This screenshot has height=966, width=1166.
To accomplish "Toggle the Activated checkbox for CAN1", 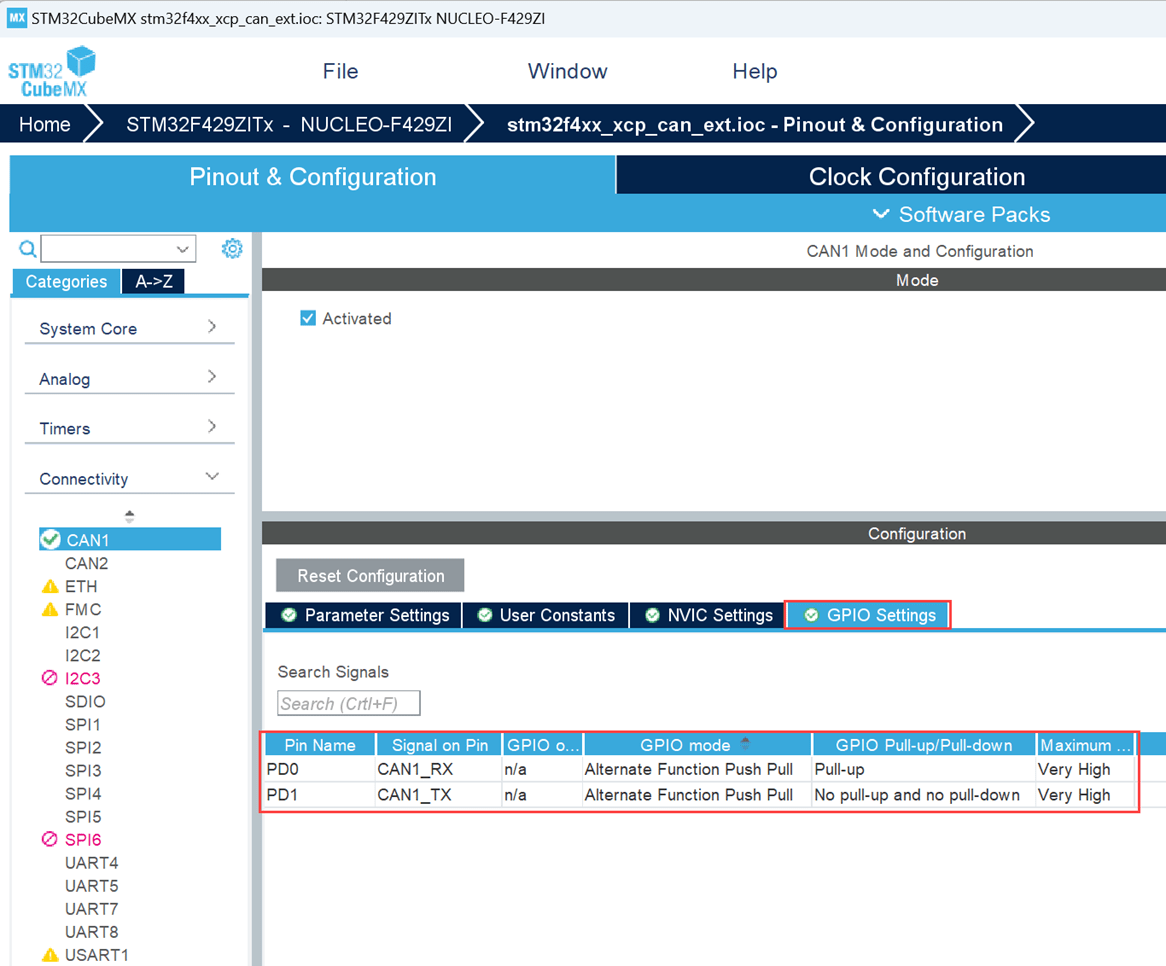I will 308,318.
